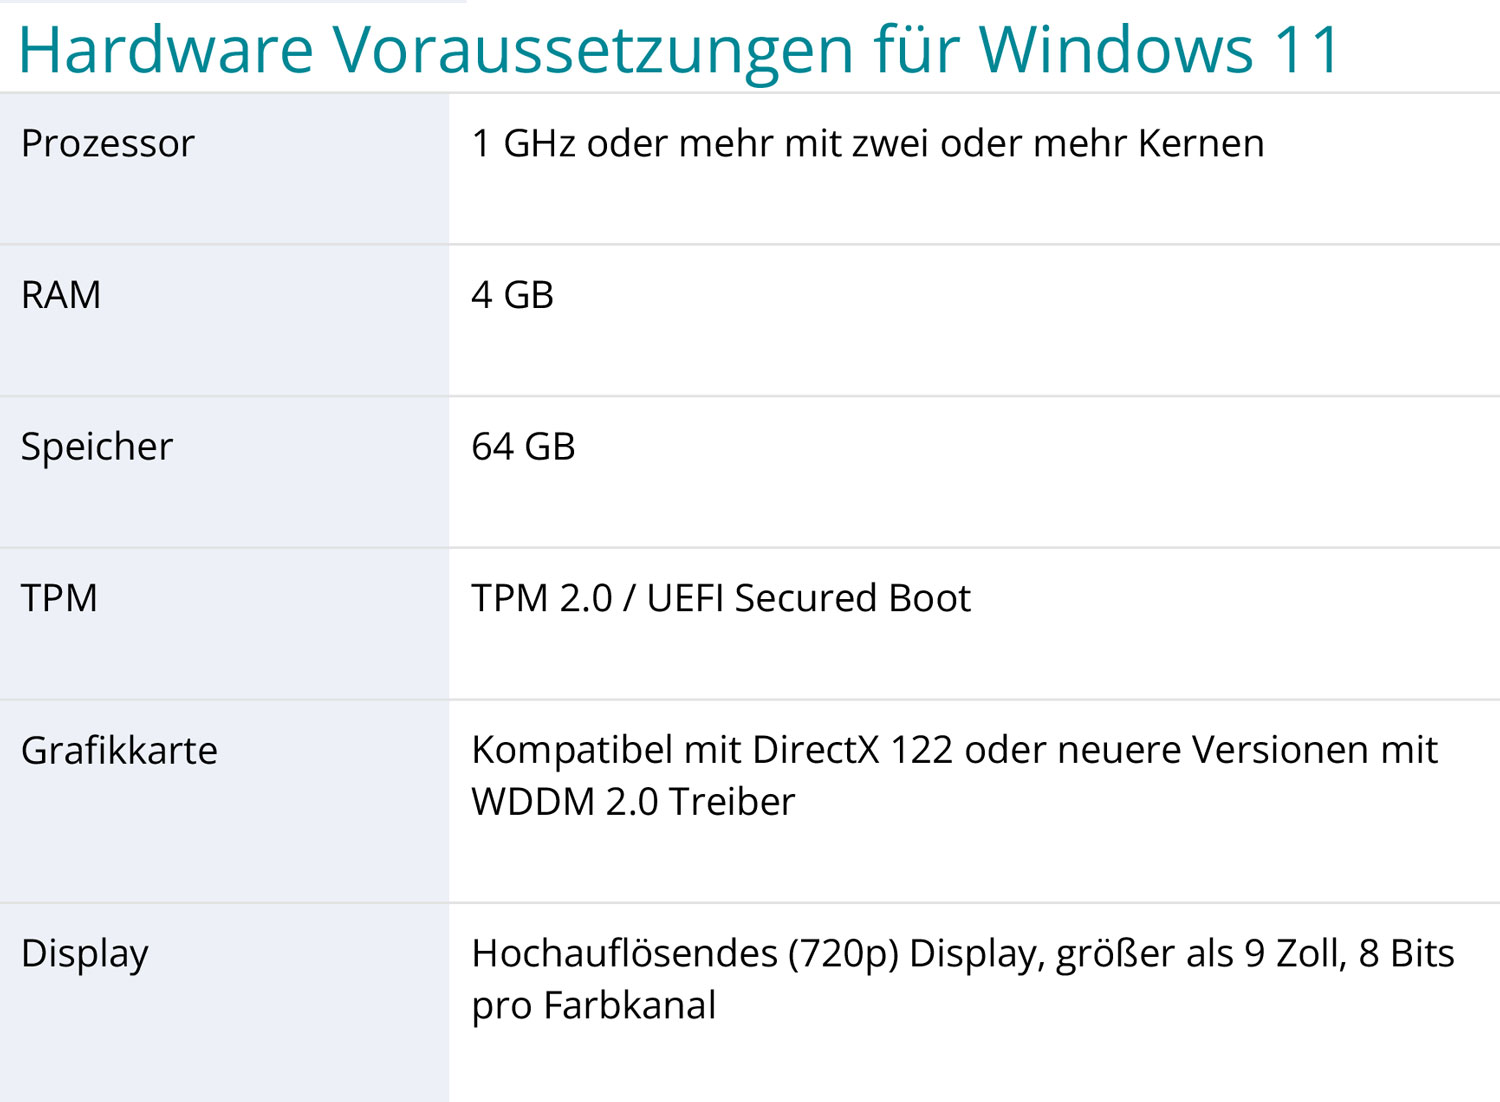The image size is (1500, 1102).
Task: Click the word 'Windows 11' in the heading
Action: (1159, 49)
